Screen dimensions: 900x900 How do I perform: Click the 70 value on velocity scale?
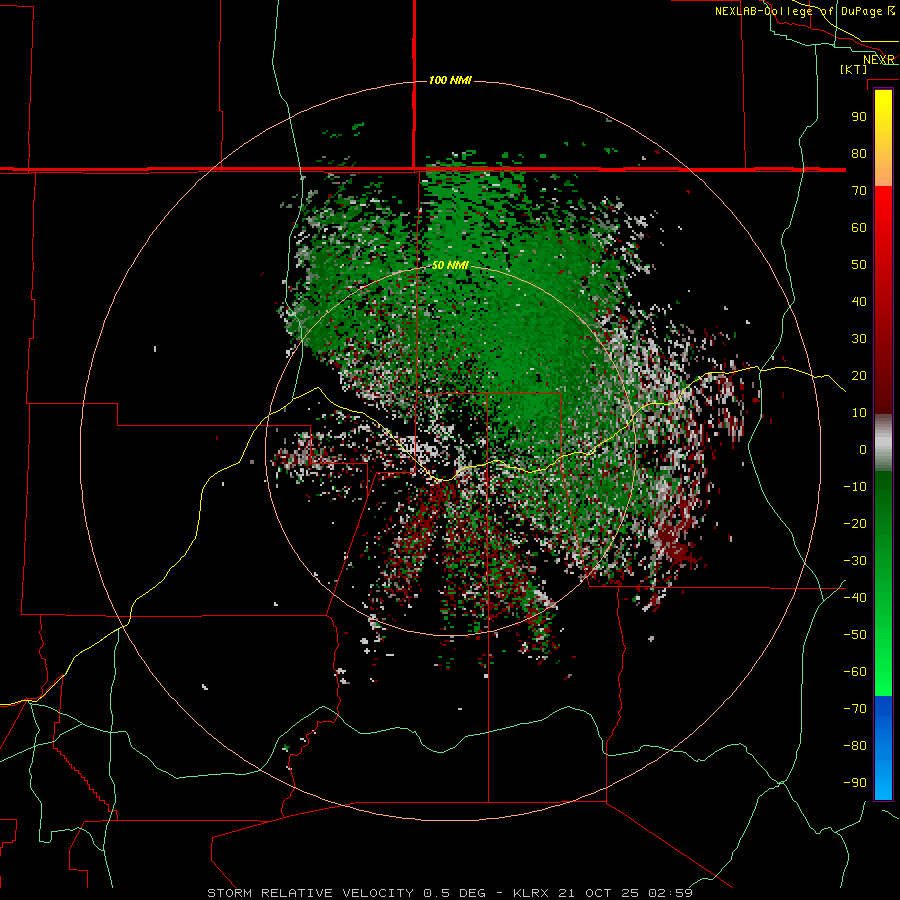pyautogui.click(x=859, y=191)
